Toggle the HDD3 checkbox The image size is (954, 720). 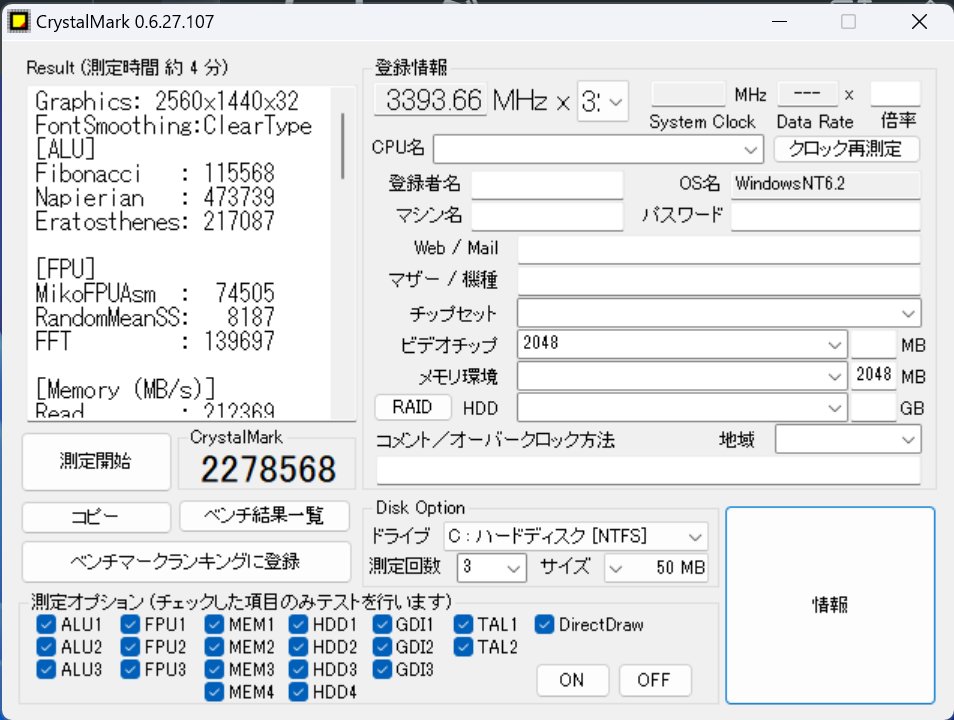[298, 669]
